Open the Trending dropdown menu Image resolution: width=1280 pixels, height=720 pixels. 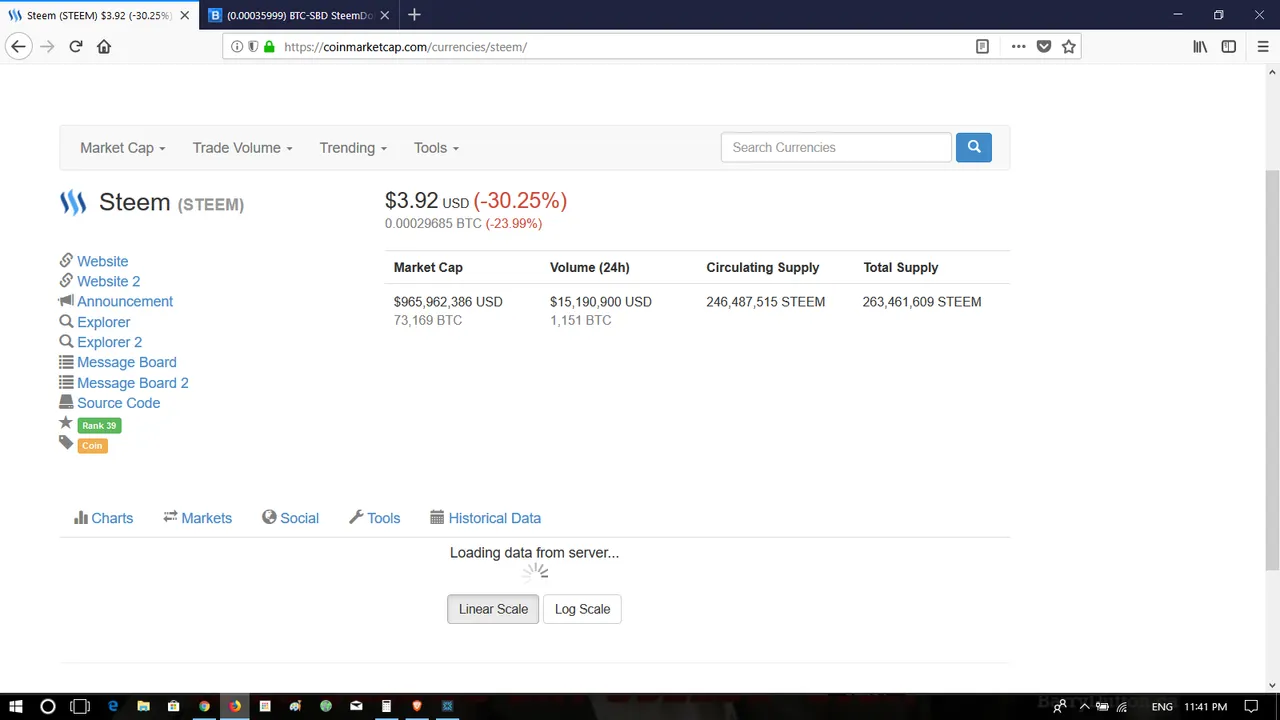[x=353, y=148]
